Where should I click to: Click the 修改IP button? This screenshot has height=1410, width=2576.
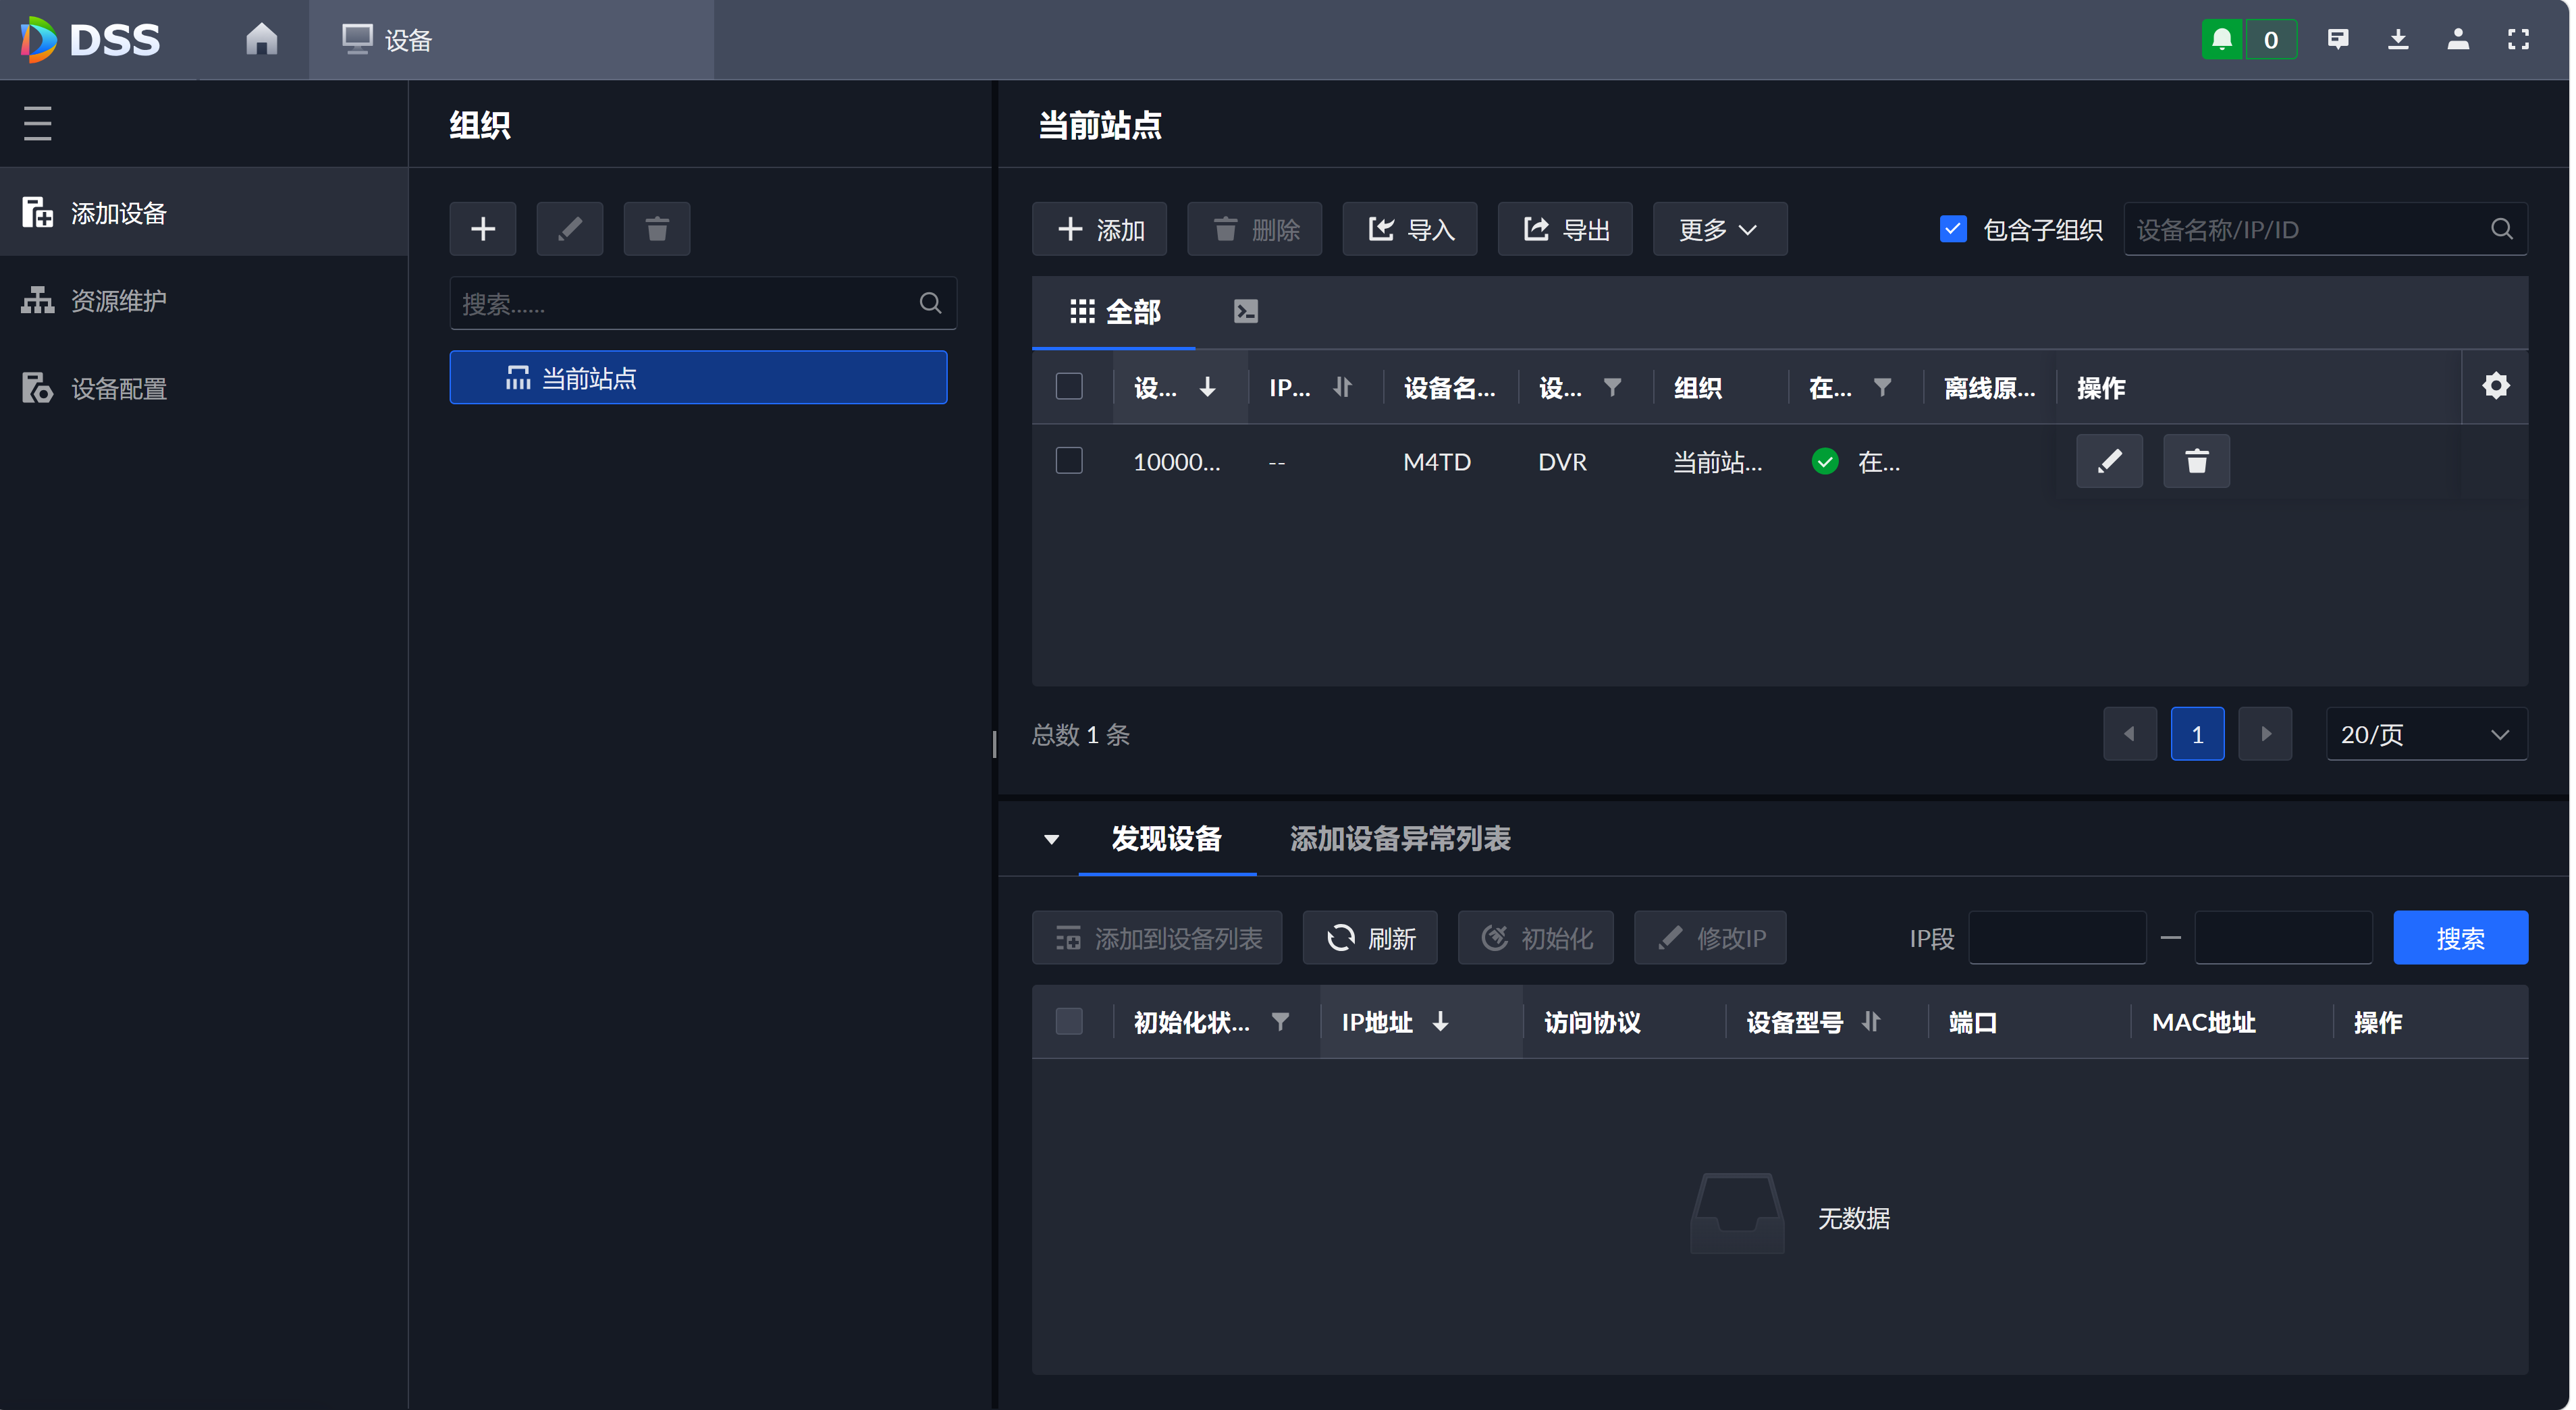1710,938
